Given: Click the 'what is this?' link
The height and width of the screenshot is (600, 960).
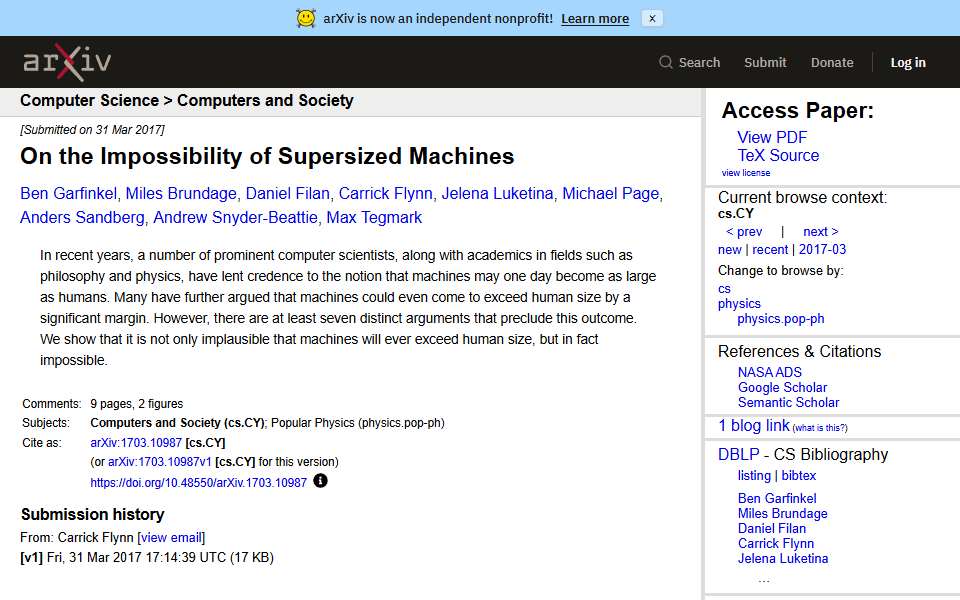Looking at the screenshot, I should point(820,428).
